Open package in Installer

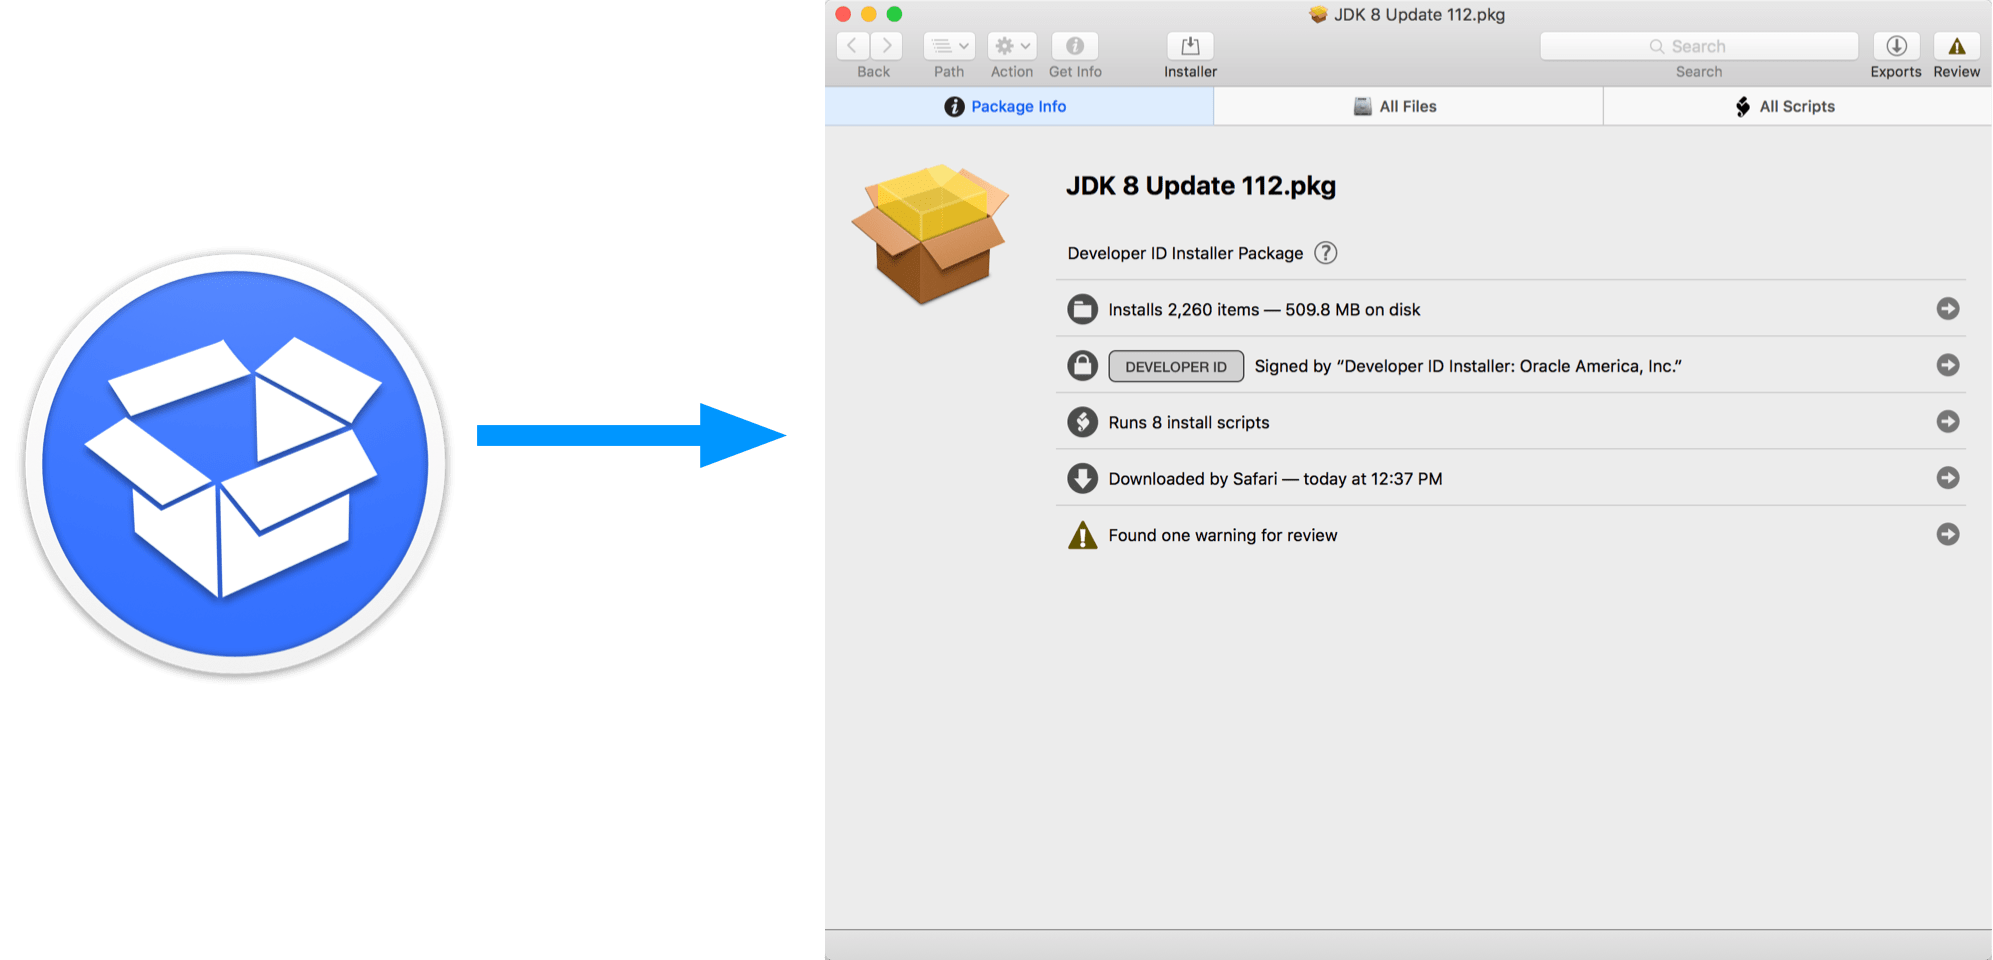pyautogui.click(x=1190, y=46)
